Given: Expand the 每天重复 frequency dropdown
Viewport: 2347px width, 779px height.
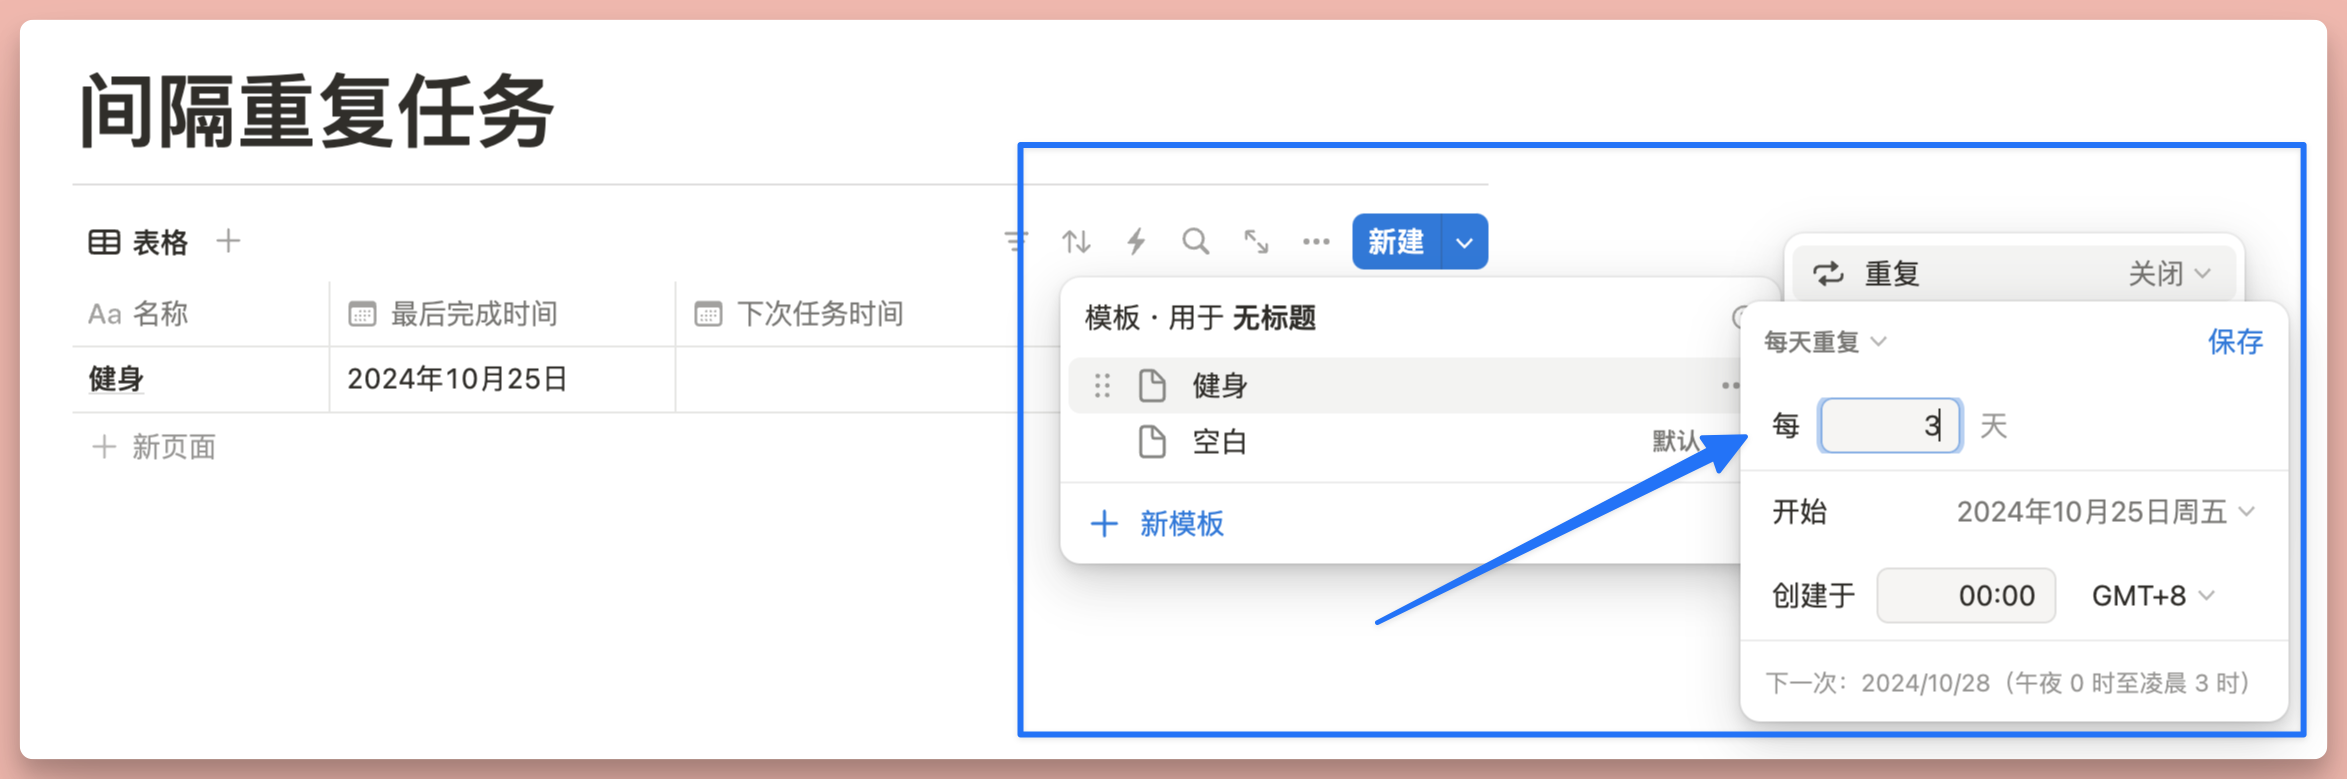Looking at the screenshot, I should coord(1824,342).
